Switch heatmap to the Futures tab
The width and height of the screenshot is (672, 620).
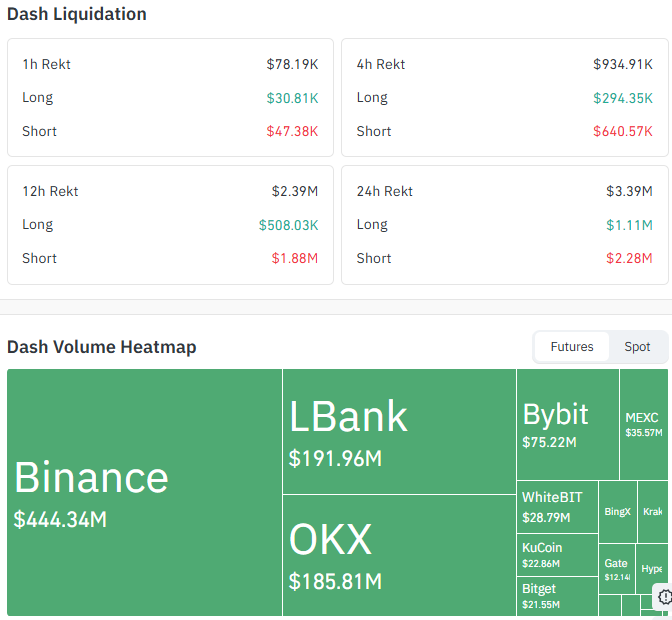click(x=572, y=347)
